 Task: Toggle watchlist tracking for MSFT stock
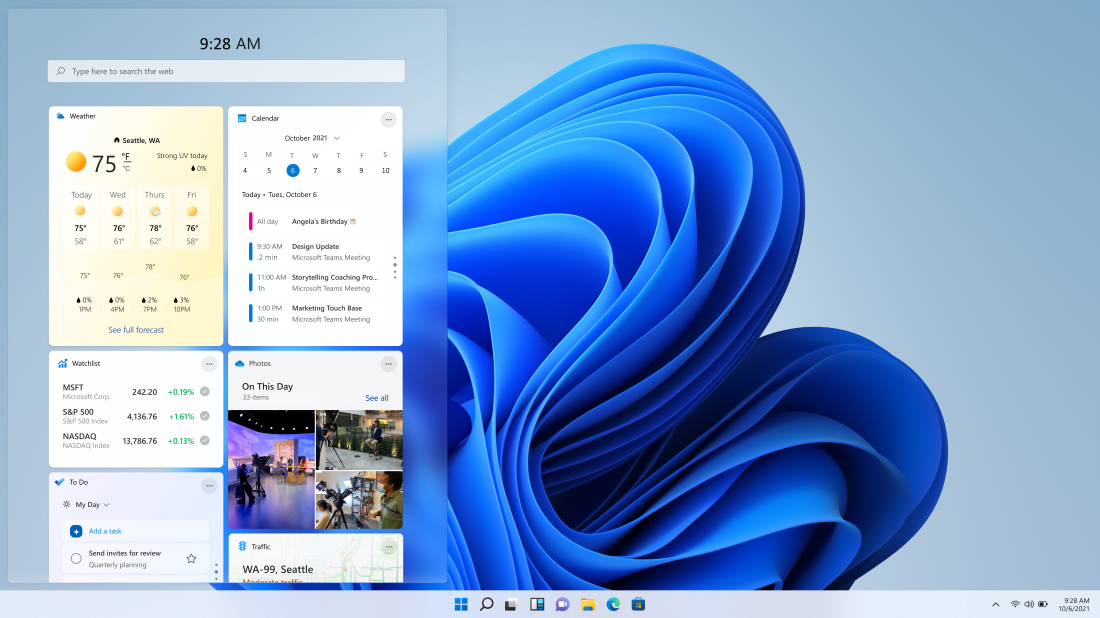[x=206, y=392]
